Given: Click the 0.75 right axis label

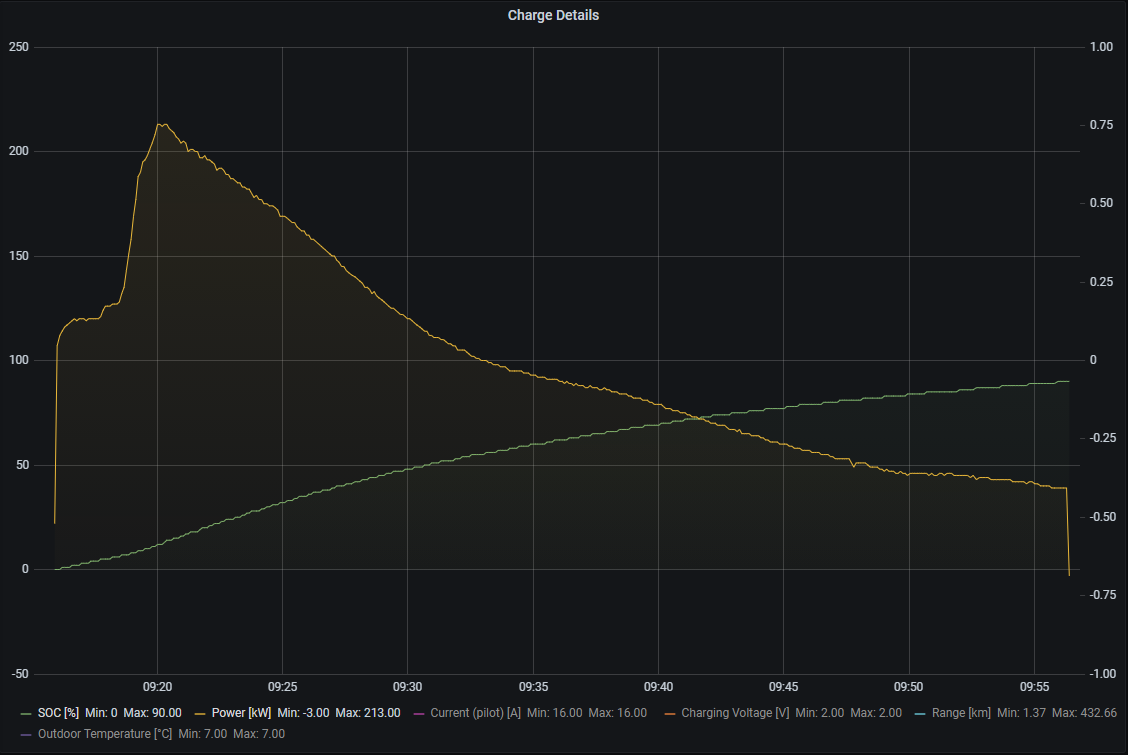Looking at the screenshot, I should (1102, 124).
